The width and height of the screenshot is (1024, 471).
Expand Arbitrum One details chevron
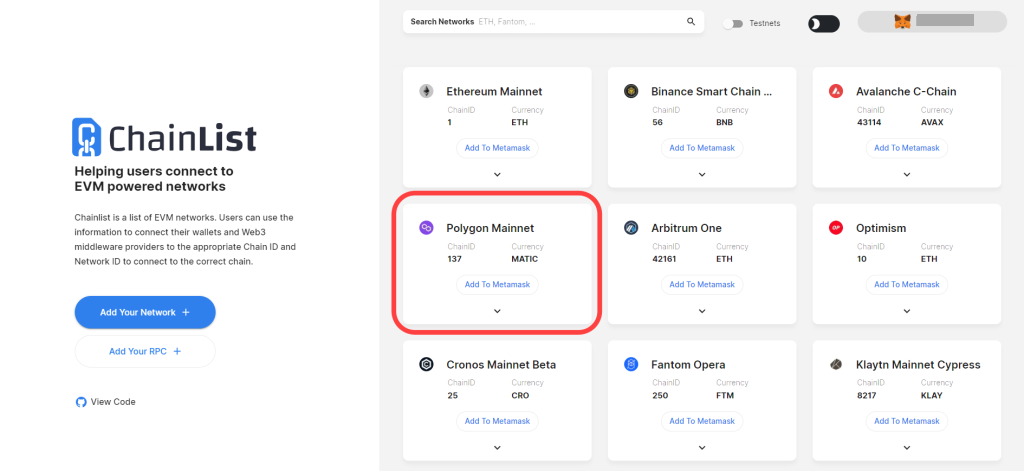pyautogui.click(x=702, y=312)
